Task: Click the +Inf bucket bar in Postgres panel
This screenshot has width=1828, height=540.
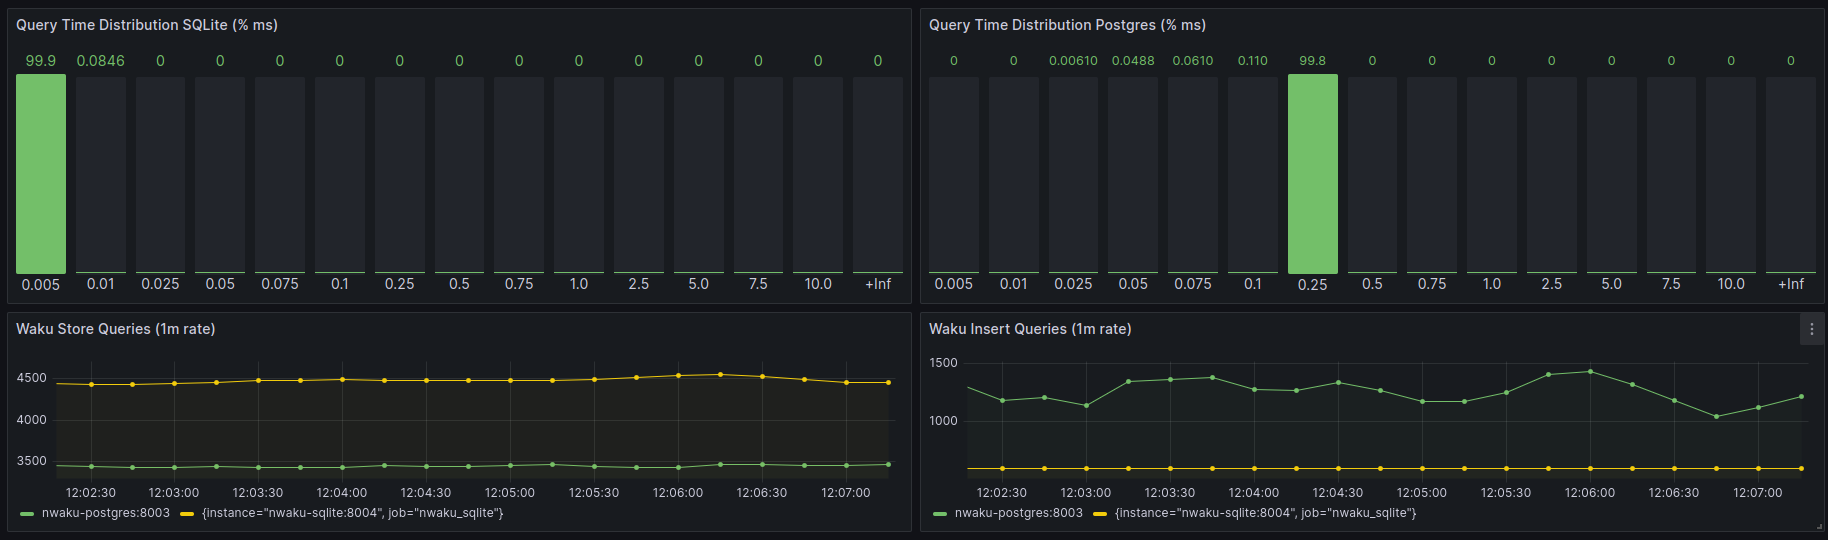Action: pyautogui.click(x=1790, y=174)
